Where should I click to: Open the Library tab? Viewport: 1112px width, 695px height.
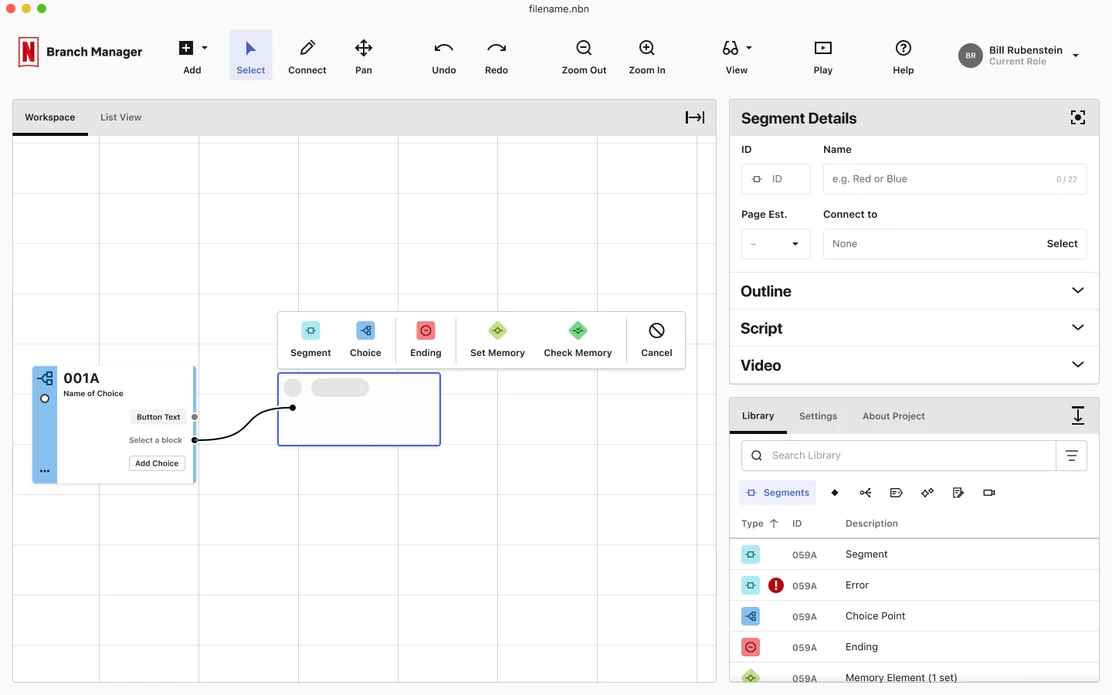pos(758,416)
